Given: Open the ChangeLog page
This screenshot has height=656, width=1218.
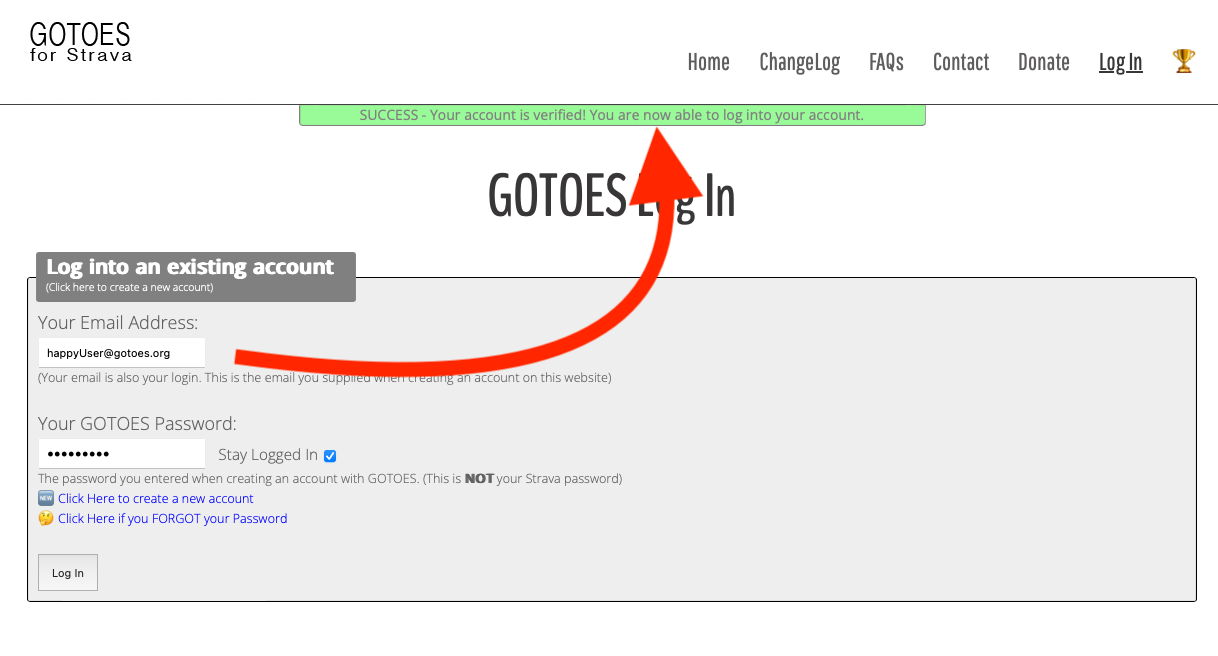Looking at the screenshot, I should (x=799, y=62).
